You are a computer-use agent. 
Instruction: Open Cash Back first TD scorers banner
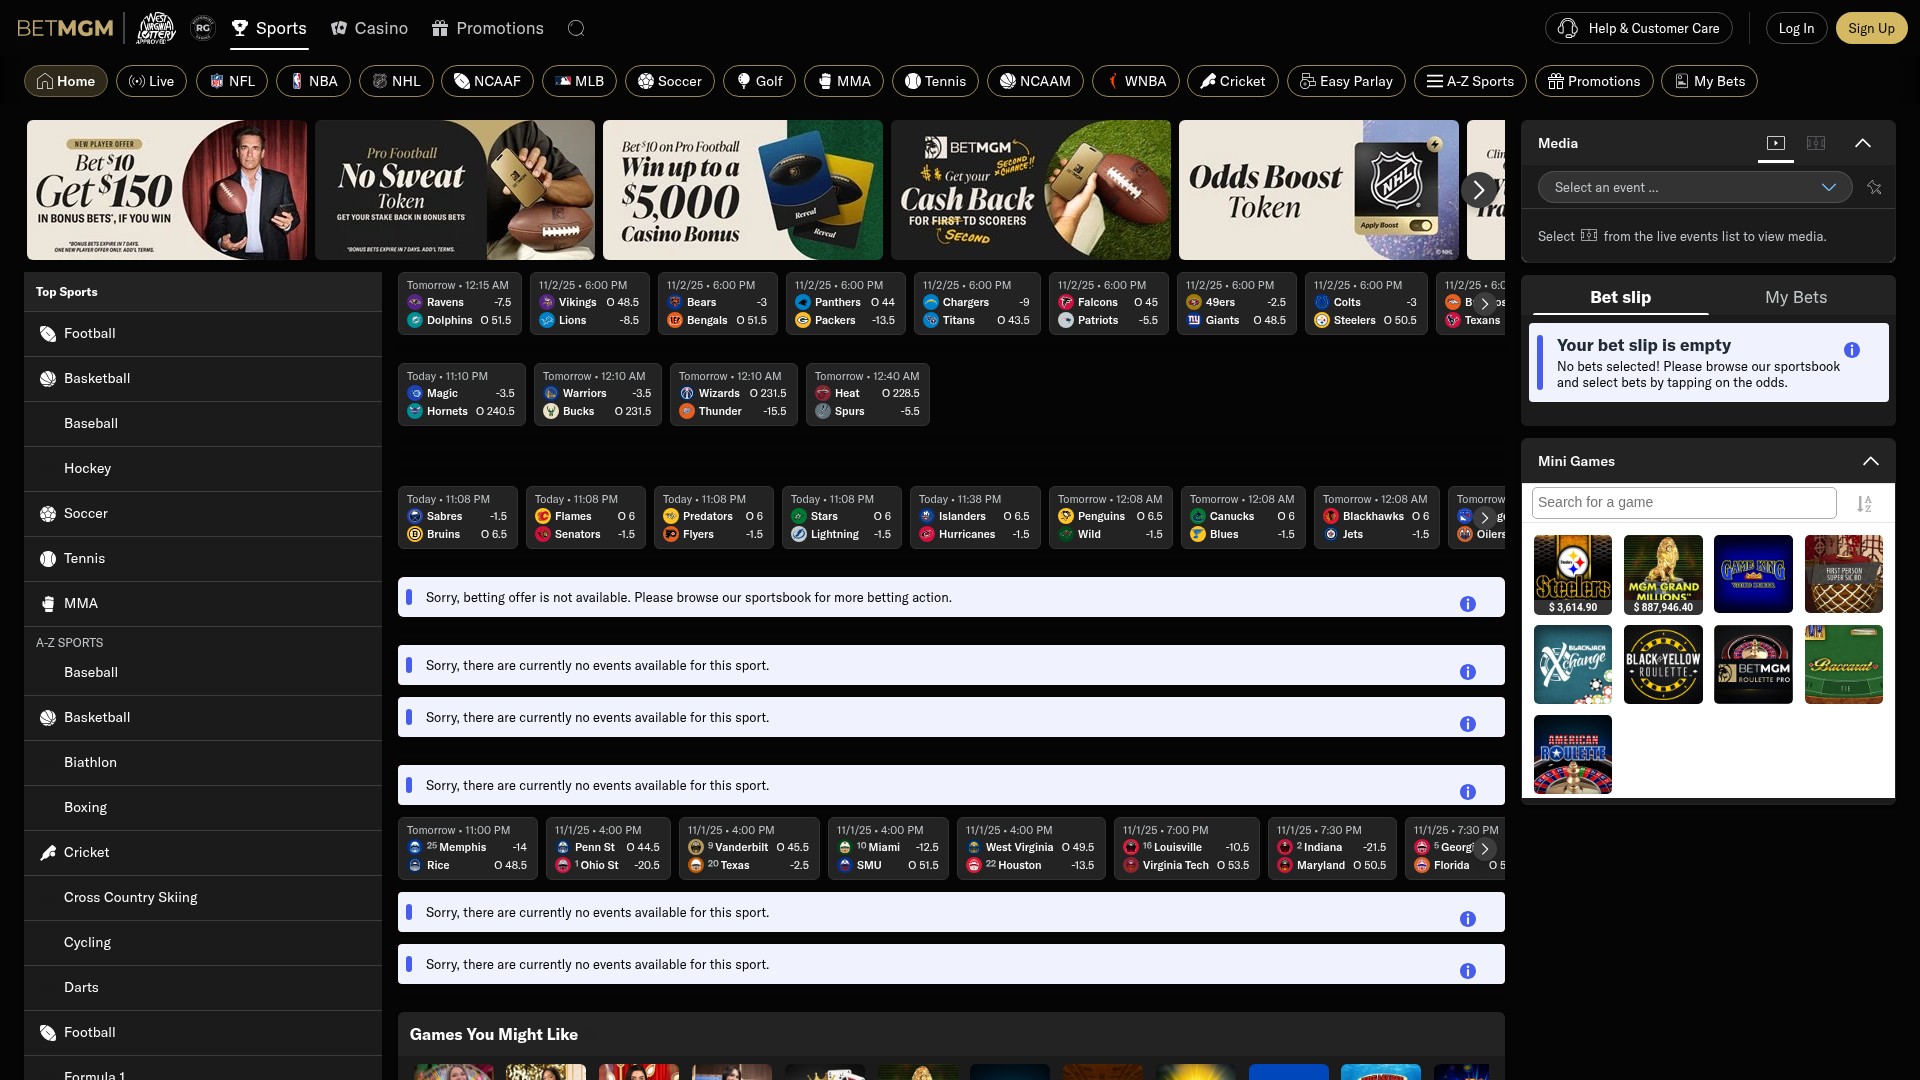point(1031,190)
